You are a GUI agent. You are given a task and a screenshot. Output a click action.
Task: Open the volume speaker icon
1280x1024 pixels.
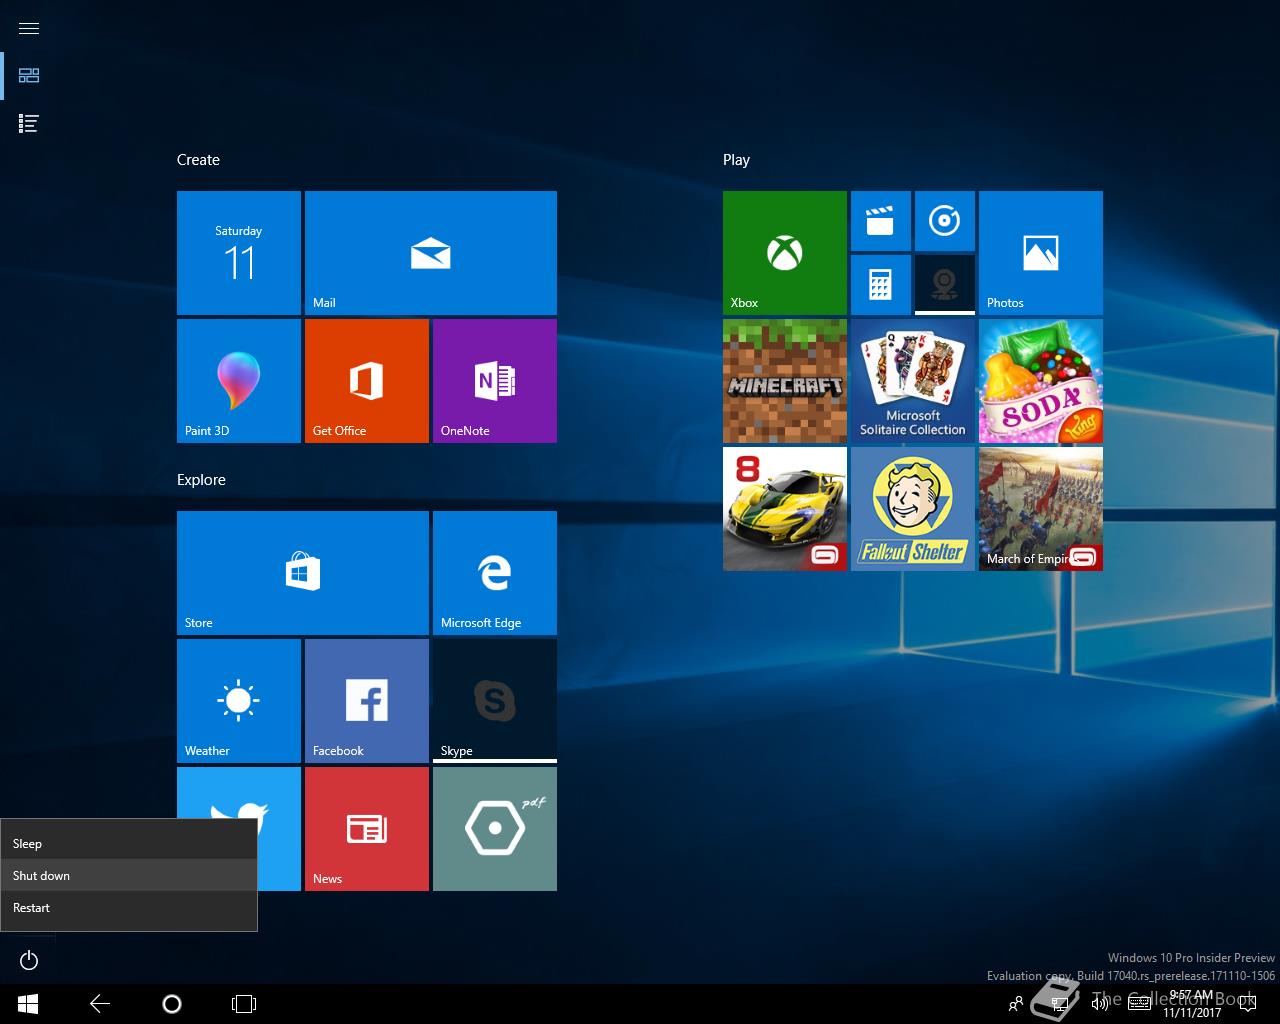pos(1100,1004)
